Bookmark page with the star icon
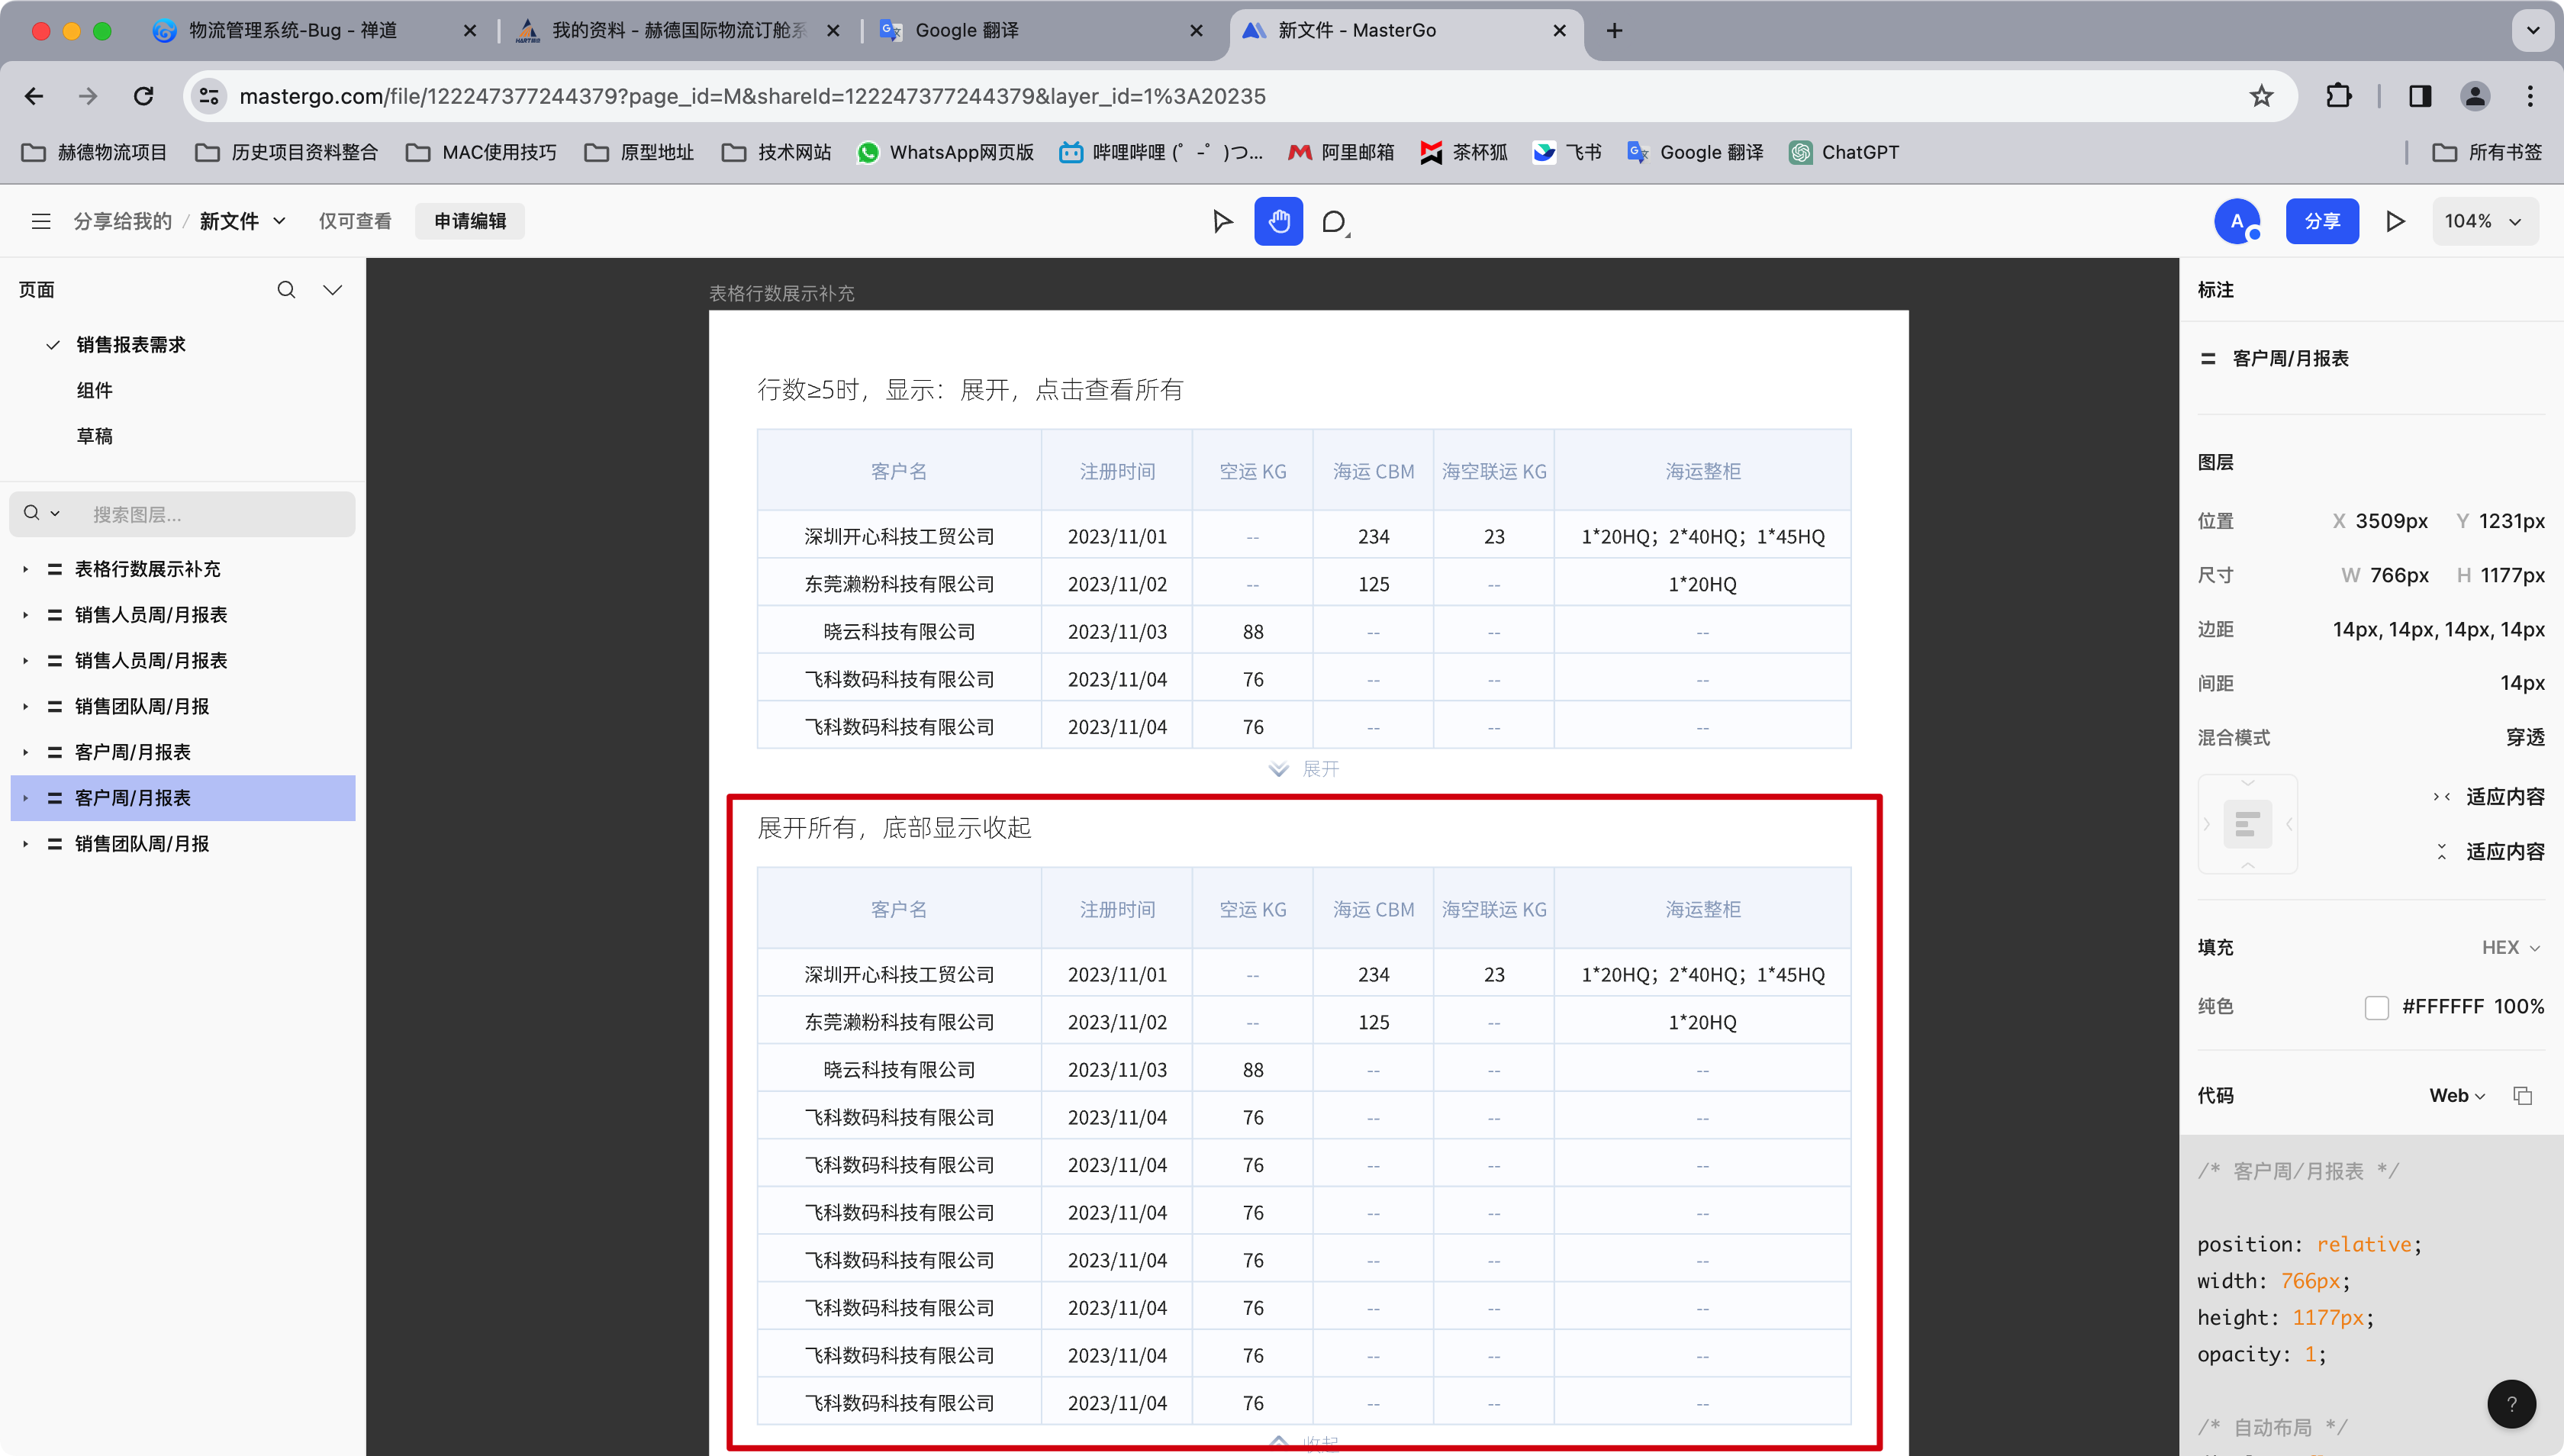The image size is (2564, 1456). (2261, 96)
